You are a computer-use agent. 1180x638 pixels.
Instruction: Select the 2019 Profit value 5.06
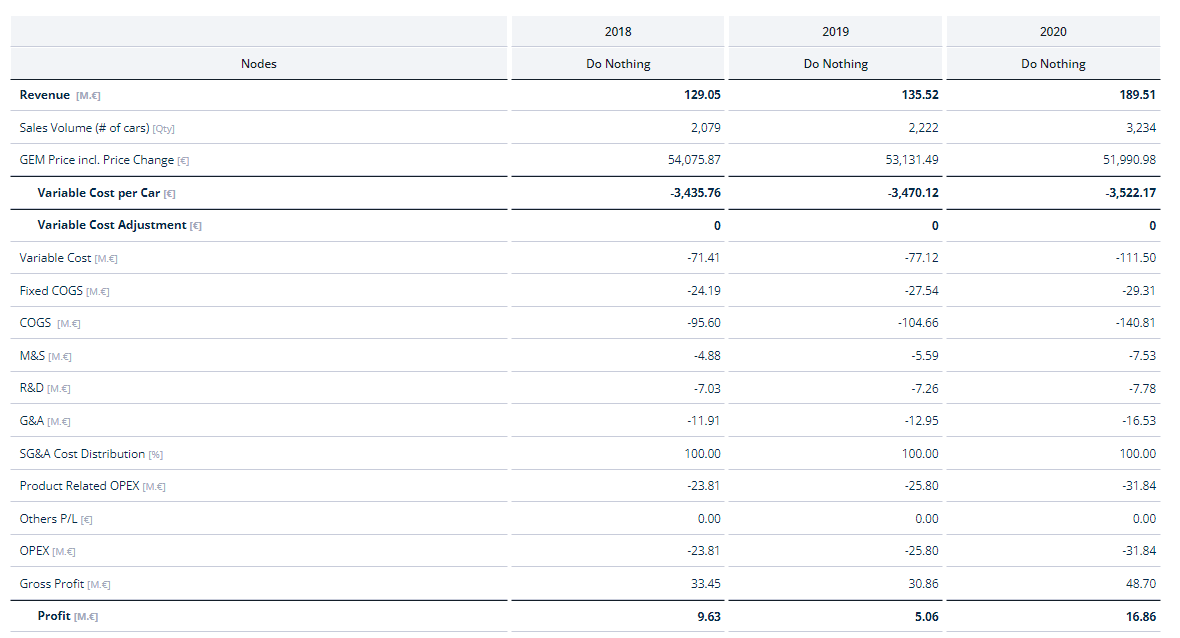(x=926, y=616)
